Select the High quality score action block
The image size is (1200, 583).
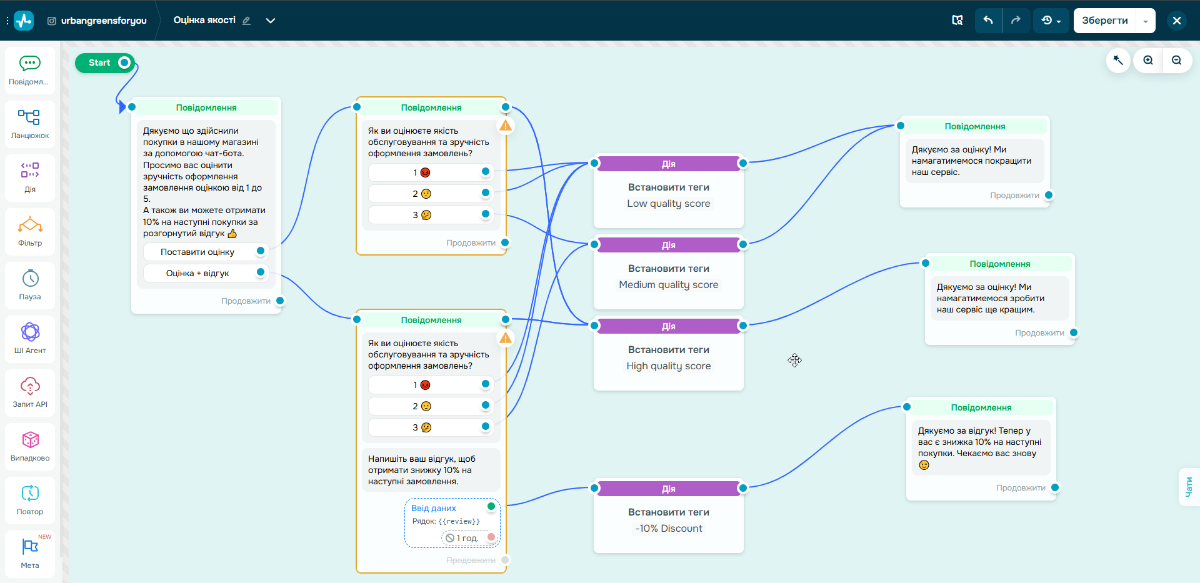(668, 358)
